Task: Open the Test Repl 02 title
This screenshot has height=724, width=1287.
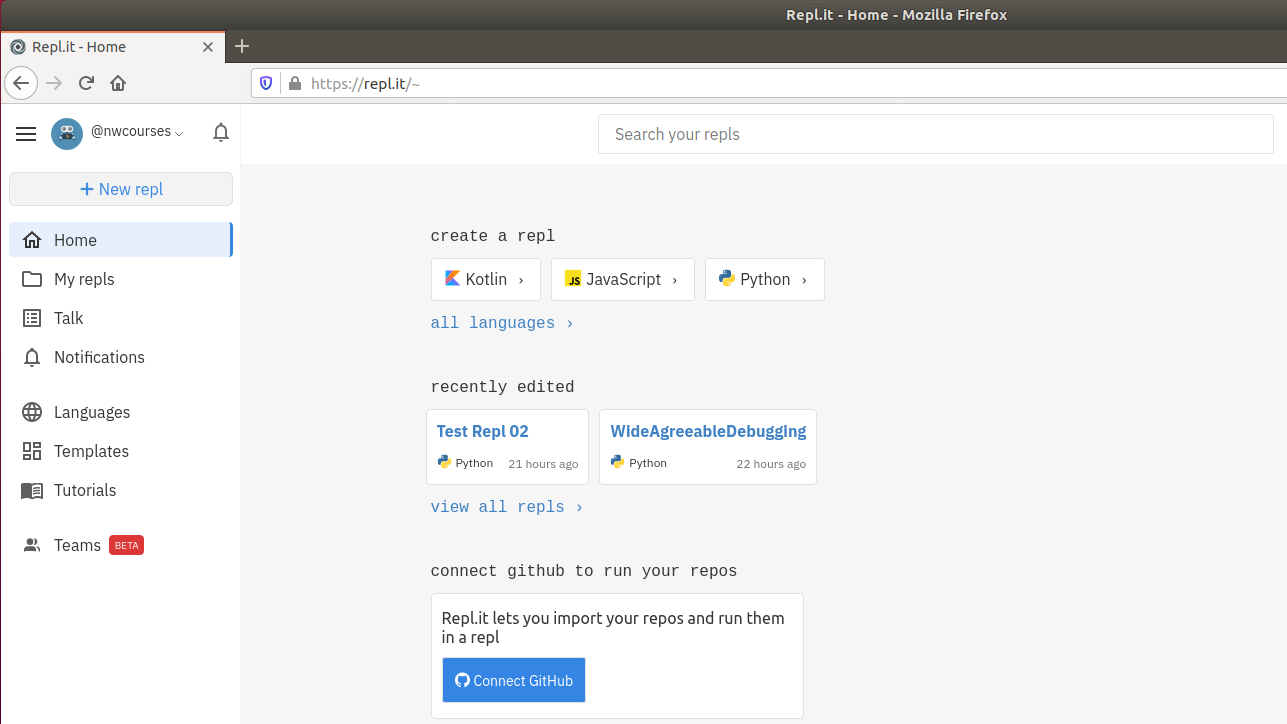Action: click(483, 431)
